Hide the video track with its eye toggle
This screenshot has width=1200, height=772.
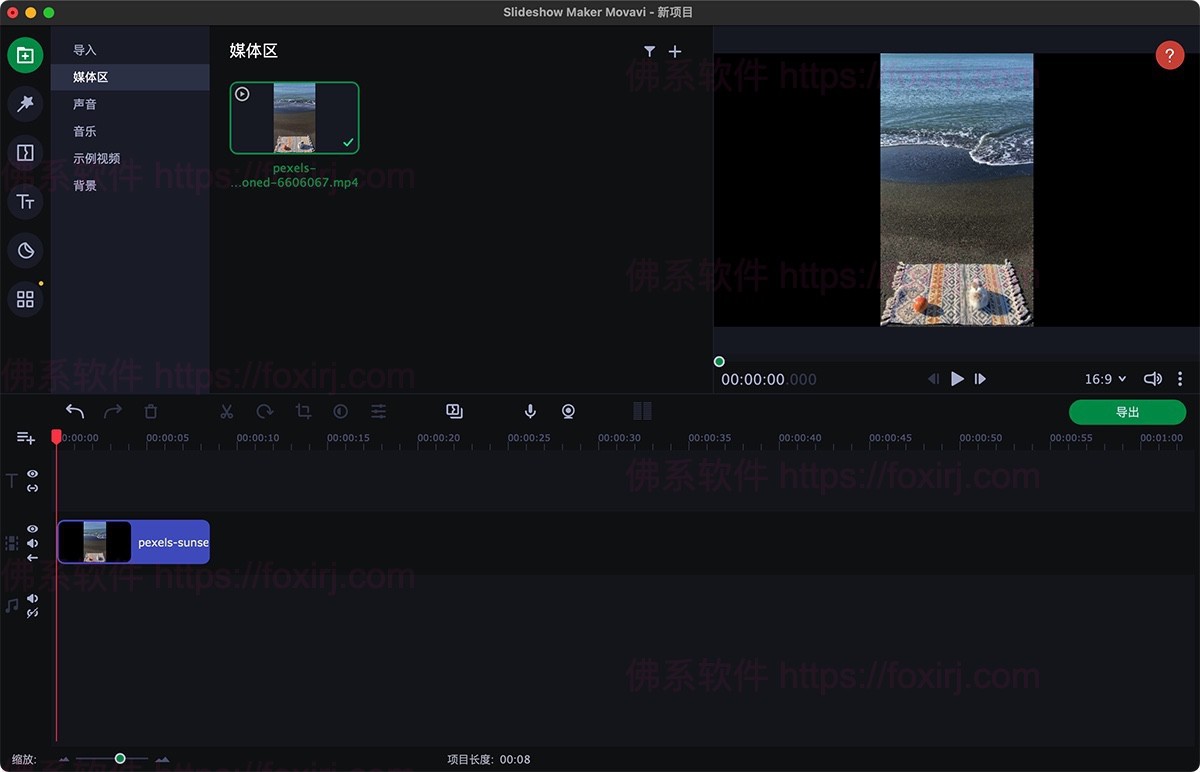pyautogui.click(x=32, y=528)
